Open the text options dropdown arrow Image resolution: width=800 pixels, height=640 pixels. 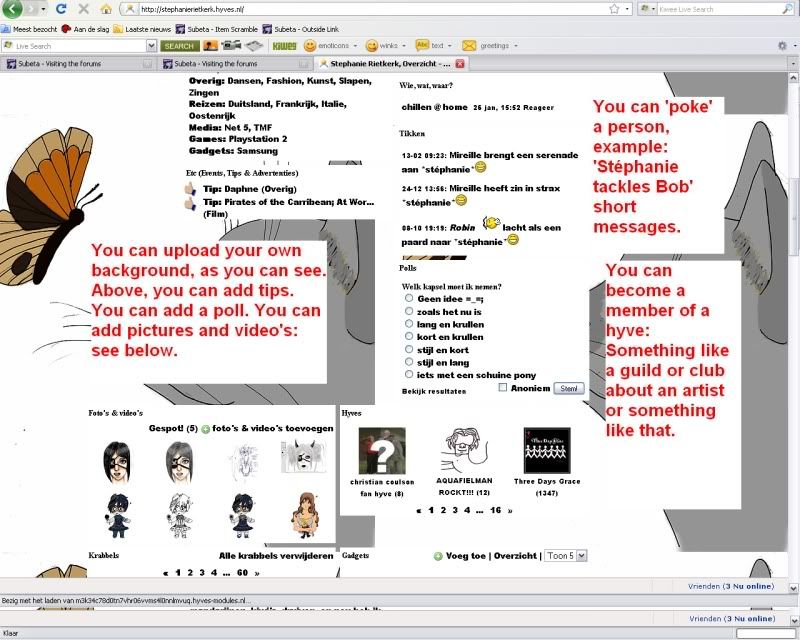[450, 46]
